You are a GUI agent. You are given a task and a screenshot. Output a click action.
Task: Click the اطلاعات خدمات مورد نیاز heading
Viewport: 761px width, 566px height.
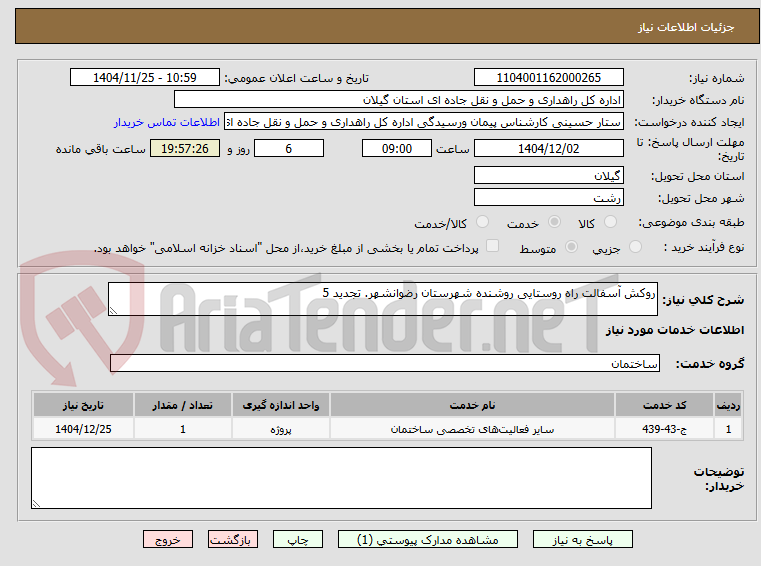[x=675, y=330]
